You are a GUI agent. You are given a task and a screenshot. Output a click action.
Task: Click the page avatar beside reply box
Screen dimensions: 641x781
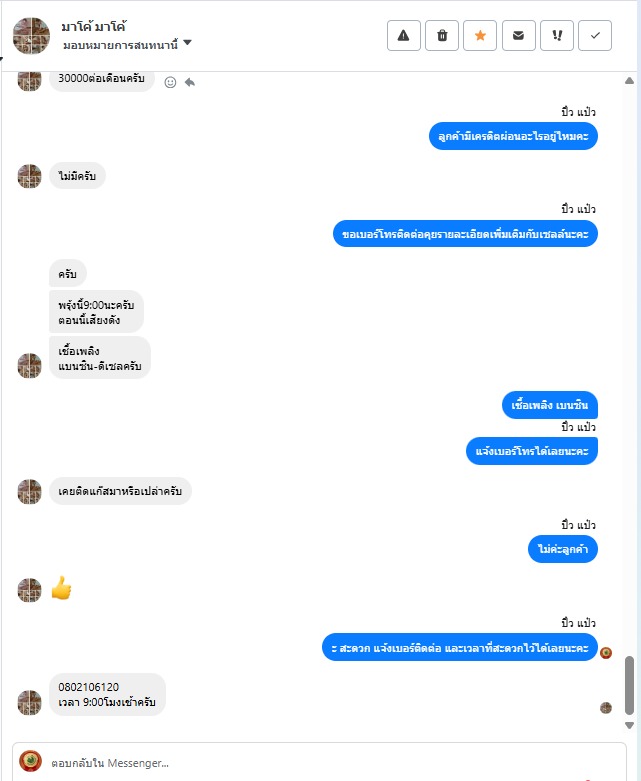pos(30,761)
